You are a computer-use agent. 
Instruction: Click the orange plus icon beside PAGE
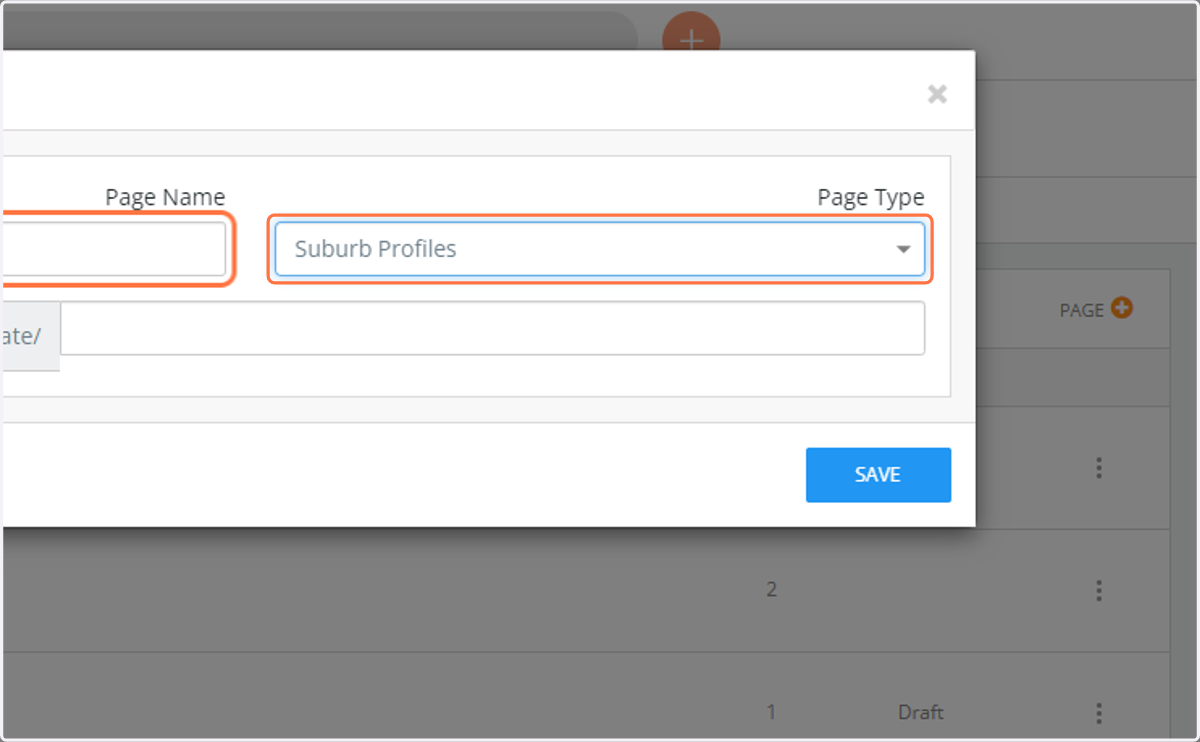1122,309
